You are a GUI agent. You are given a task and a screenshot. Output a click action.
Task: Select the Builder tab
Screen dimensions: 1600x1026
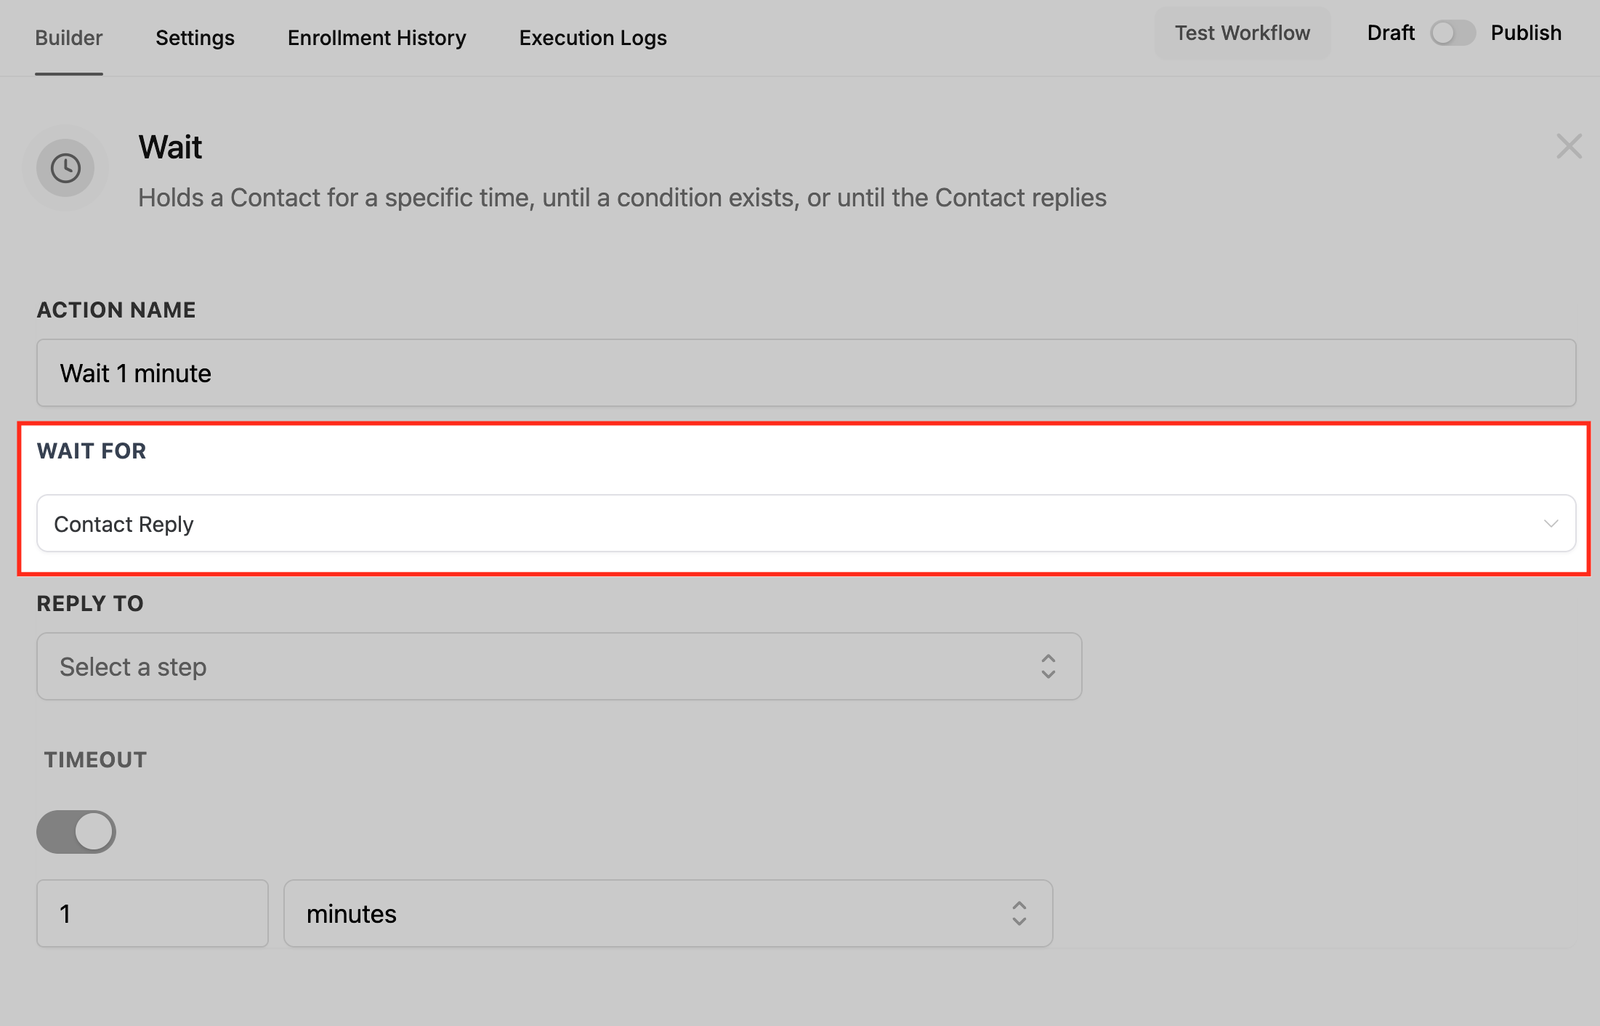click(x=69, y=38)
